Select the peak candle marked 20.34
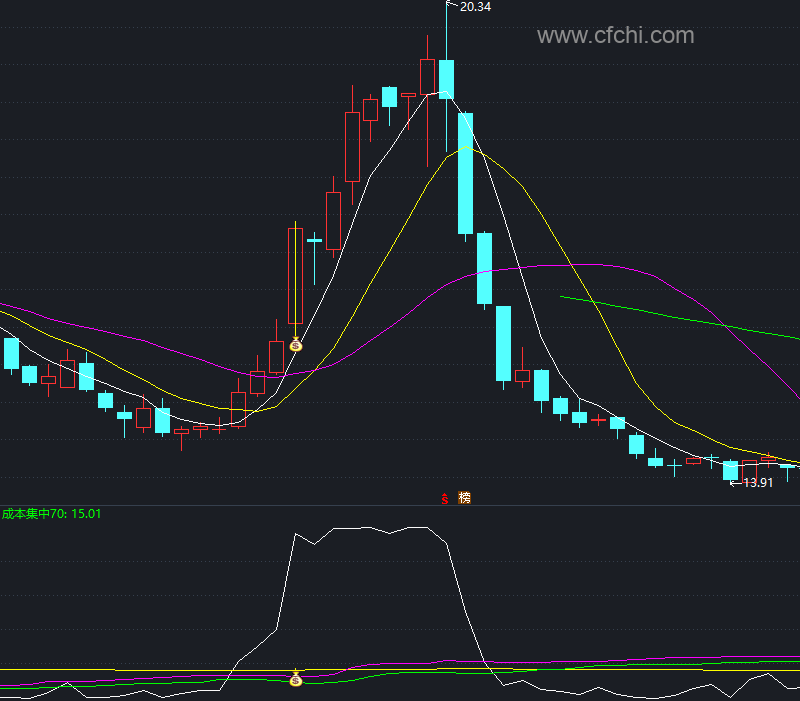Screen dimensions: 800x701 pyautogui.click(x=446, y=79)
